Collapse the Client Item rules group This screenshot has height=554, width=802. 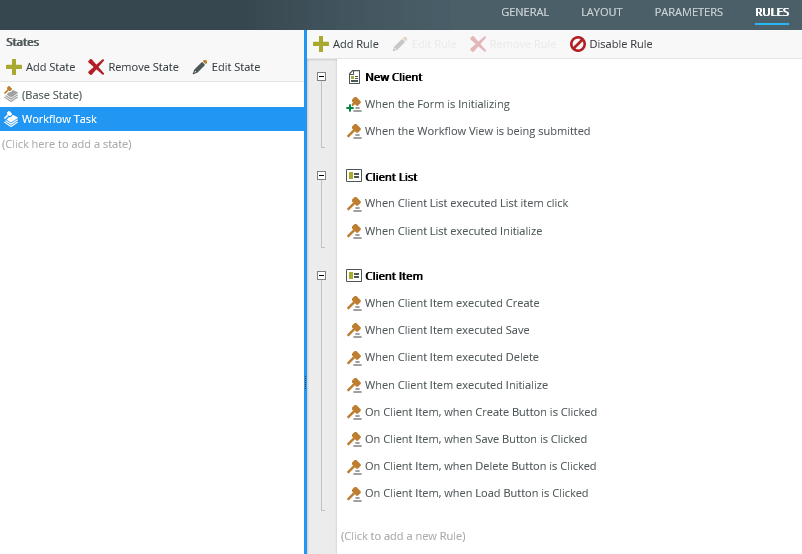(322, 276)
